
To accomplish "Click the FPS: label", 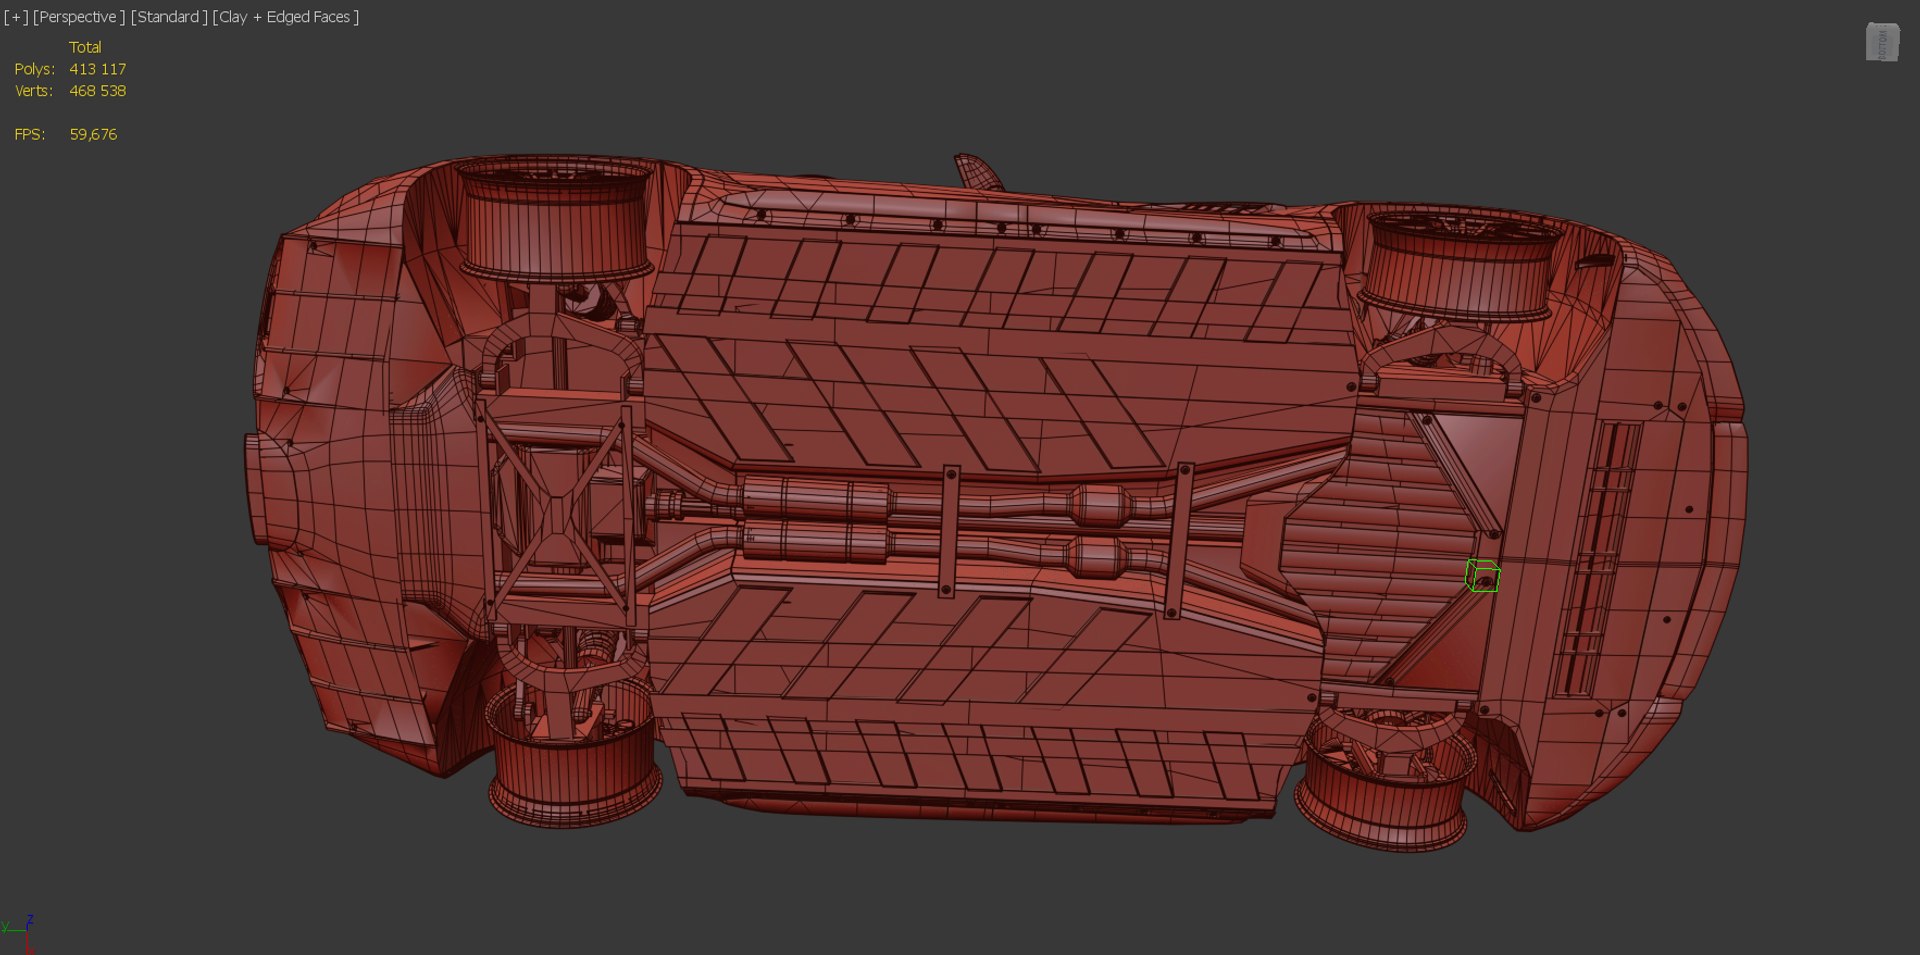I will click(30, 134).
